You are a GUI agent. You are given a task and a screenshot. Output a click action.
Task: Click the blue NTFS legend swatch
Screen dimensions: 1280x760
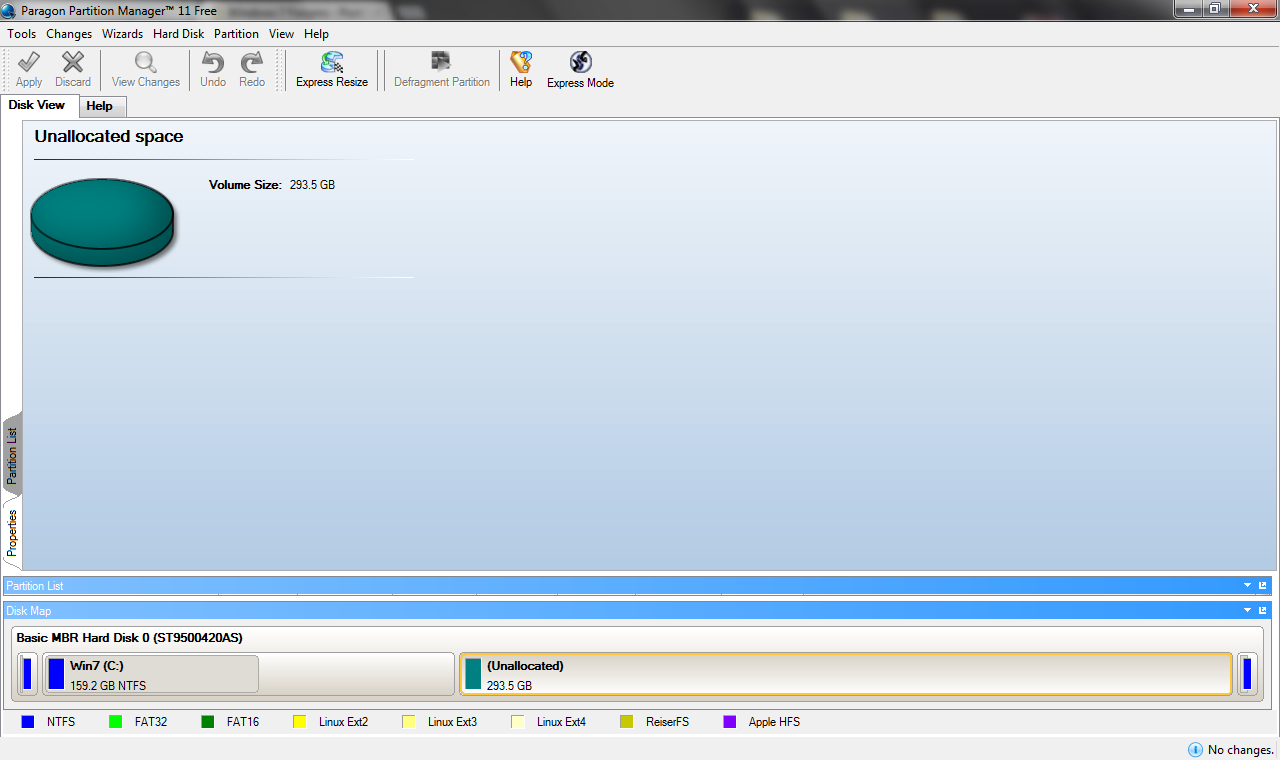click(x=28, y=722)
